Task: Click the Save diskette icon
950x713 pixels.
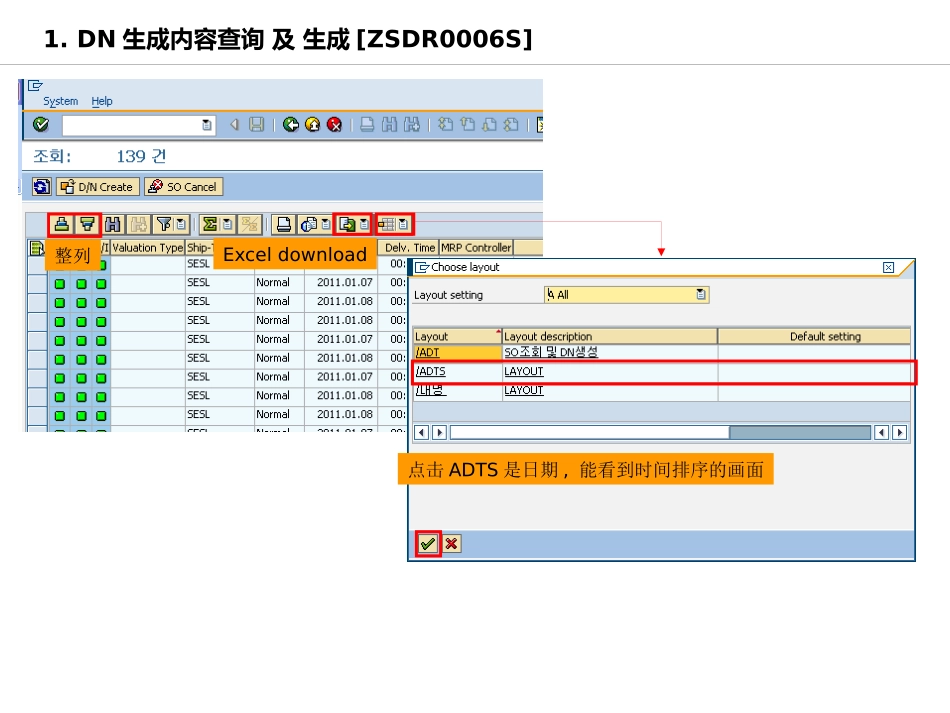Action: click(x=256, y=125)
